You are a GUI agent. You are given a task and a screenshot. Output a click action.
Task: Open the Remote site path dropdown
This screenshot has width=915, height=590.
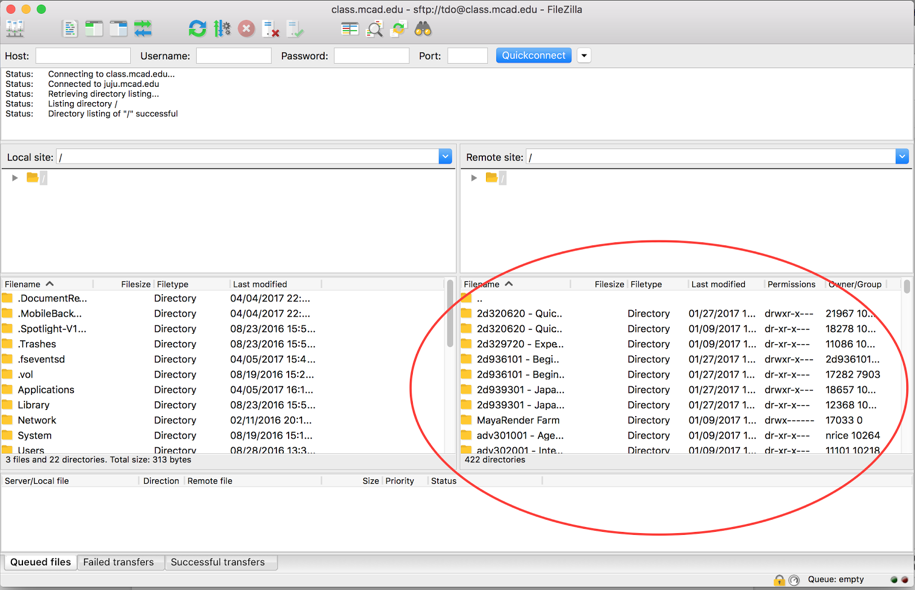(x=901, y=156)
